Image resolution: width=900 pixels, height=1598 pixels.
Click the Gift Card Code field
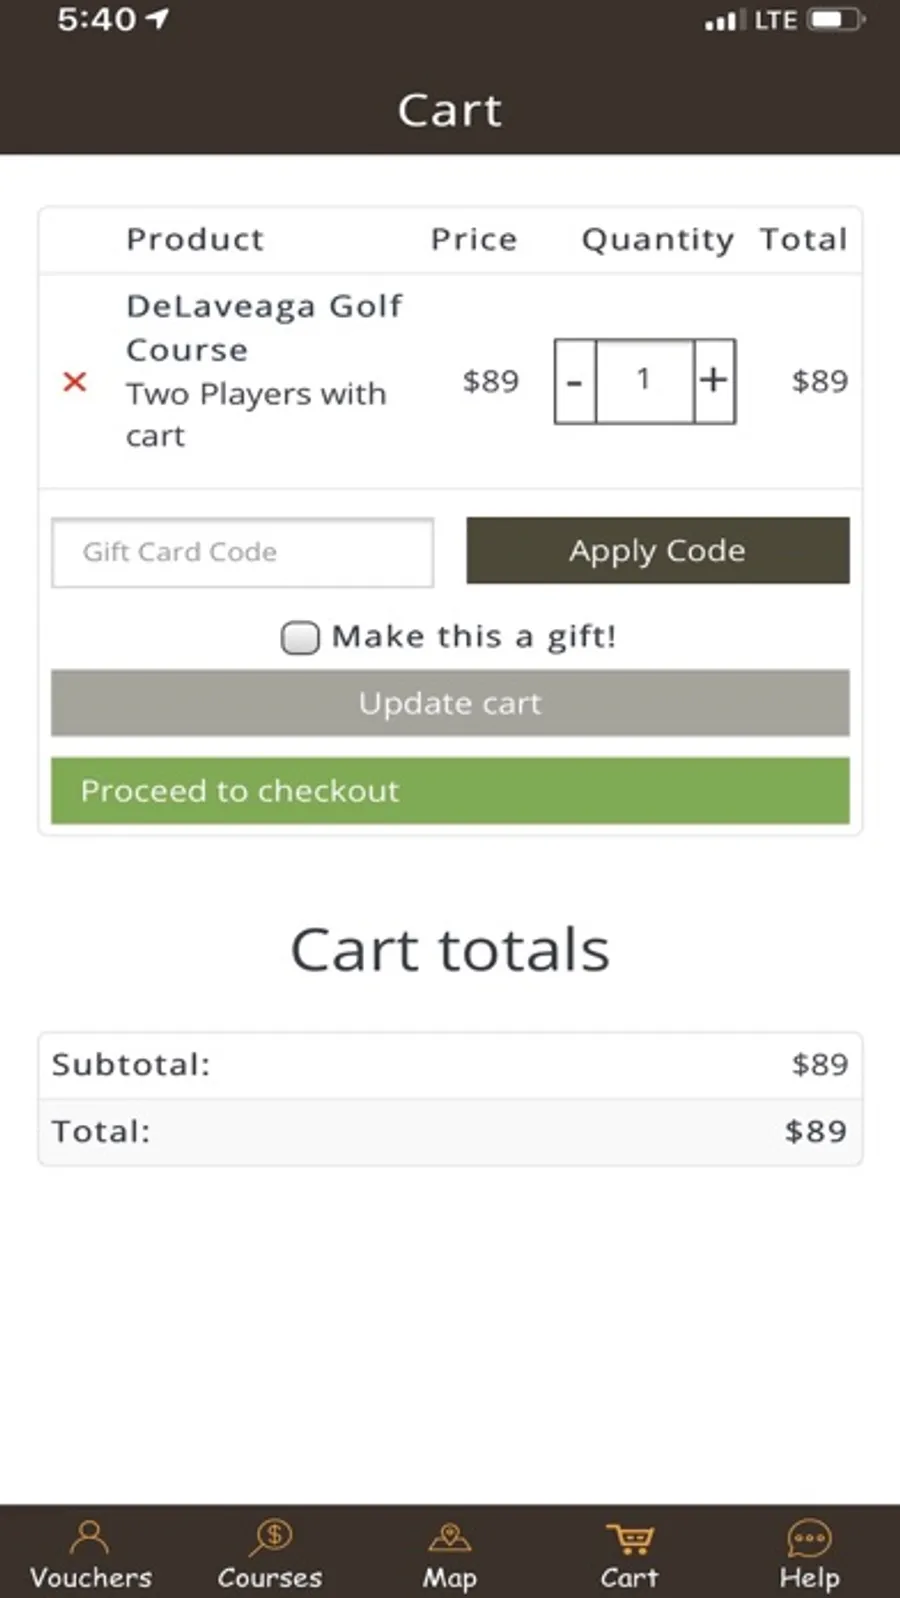243,552
